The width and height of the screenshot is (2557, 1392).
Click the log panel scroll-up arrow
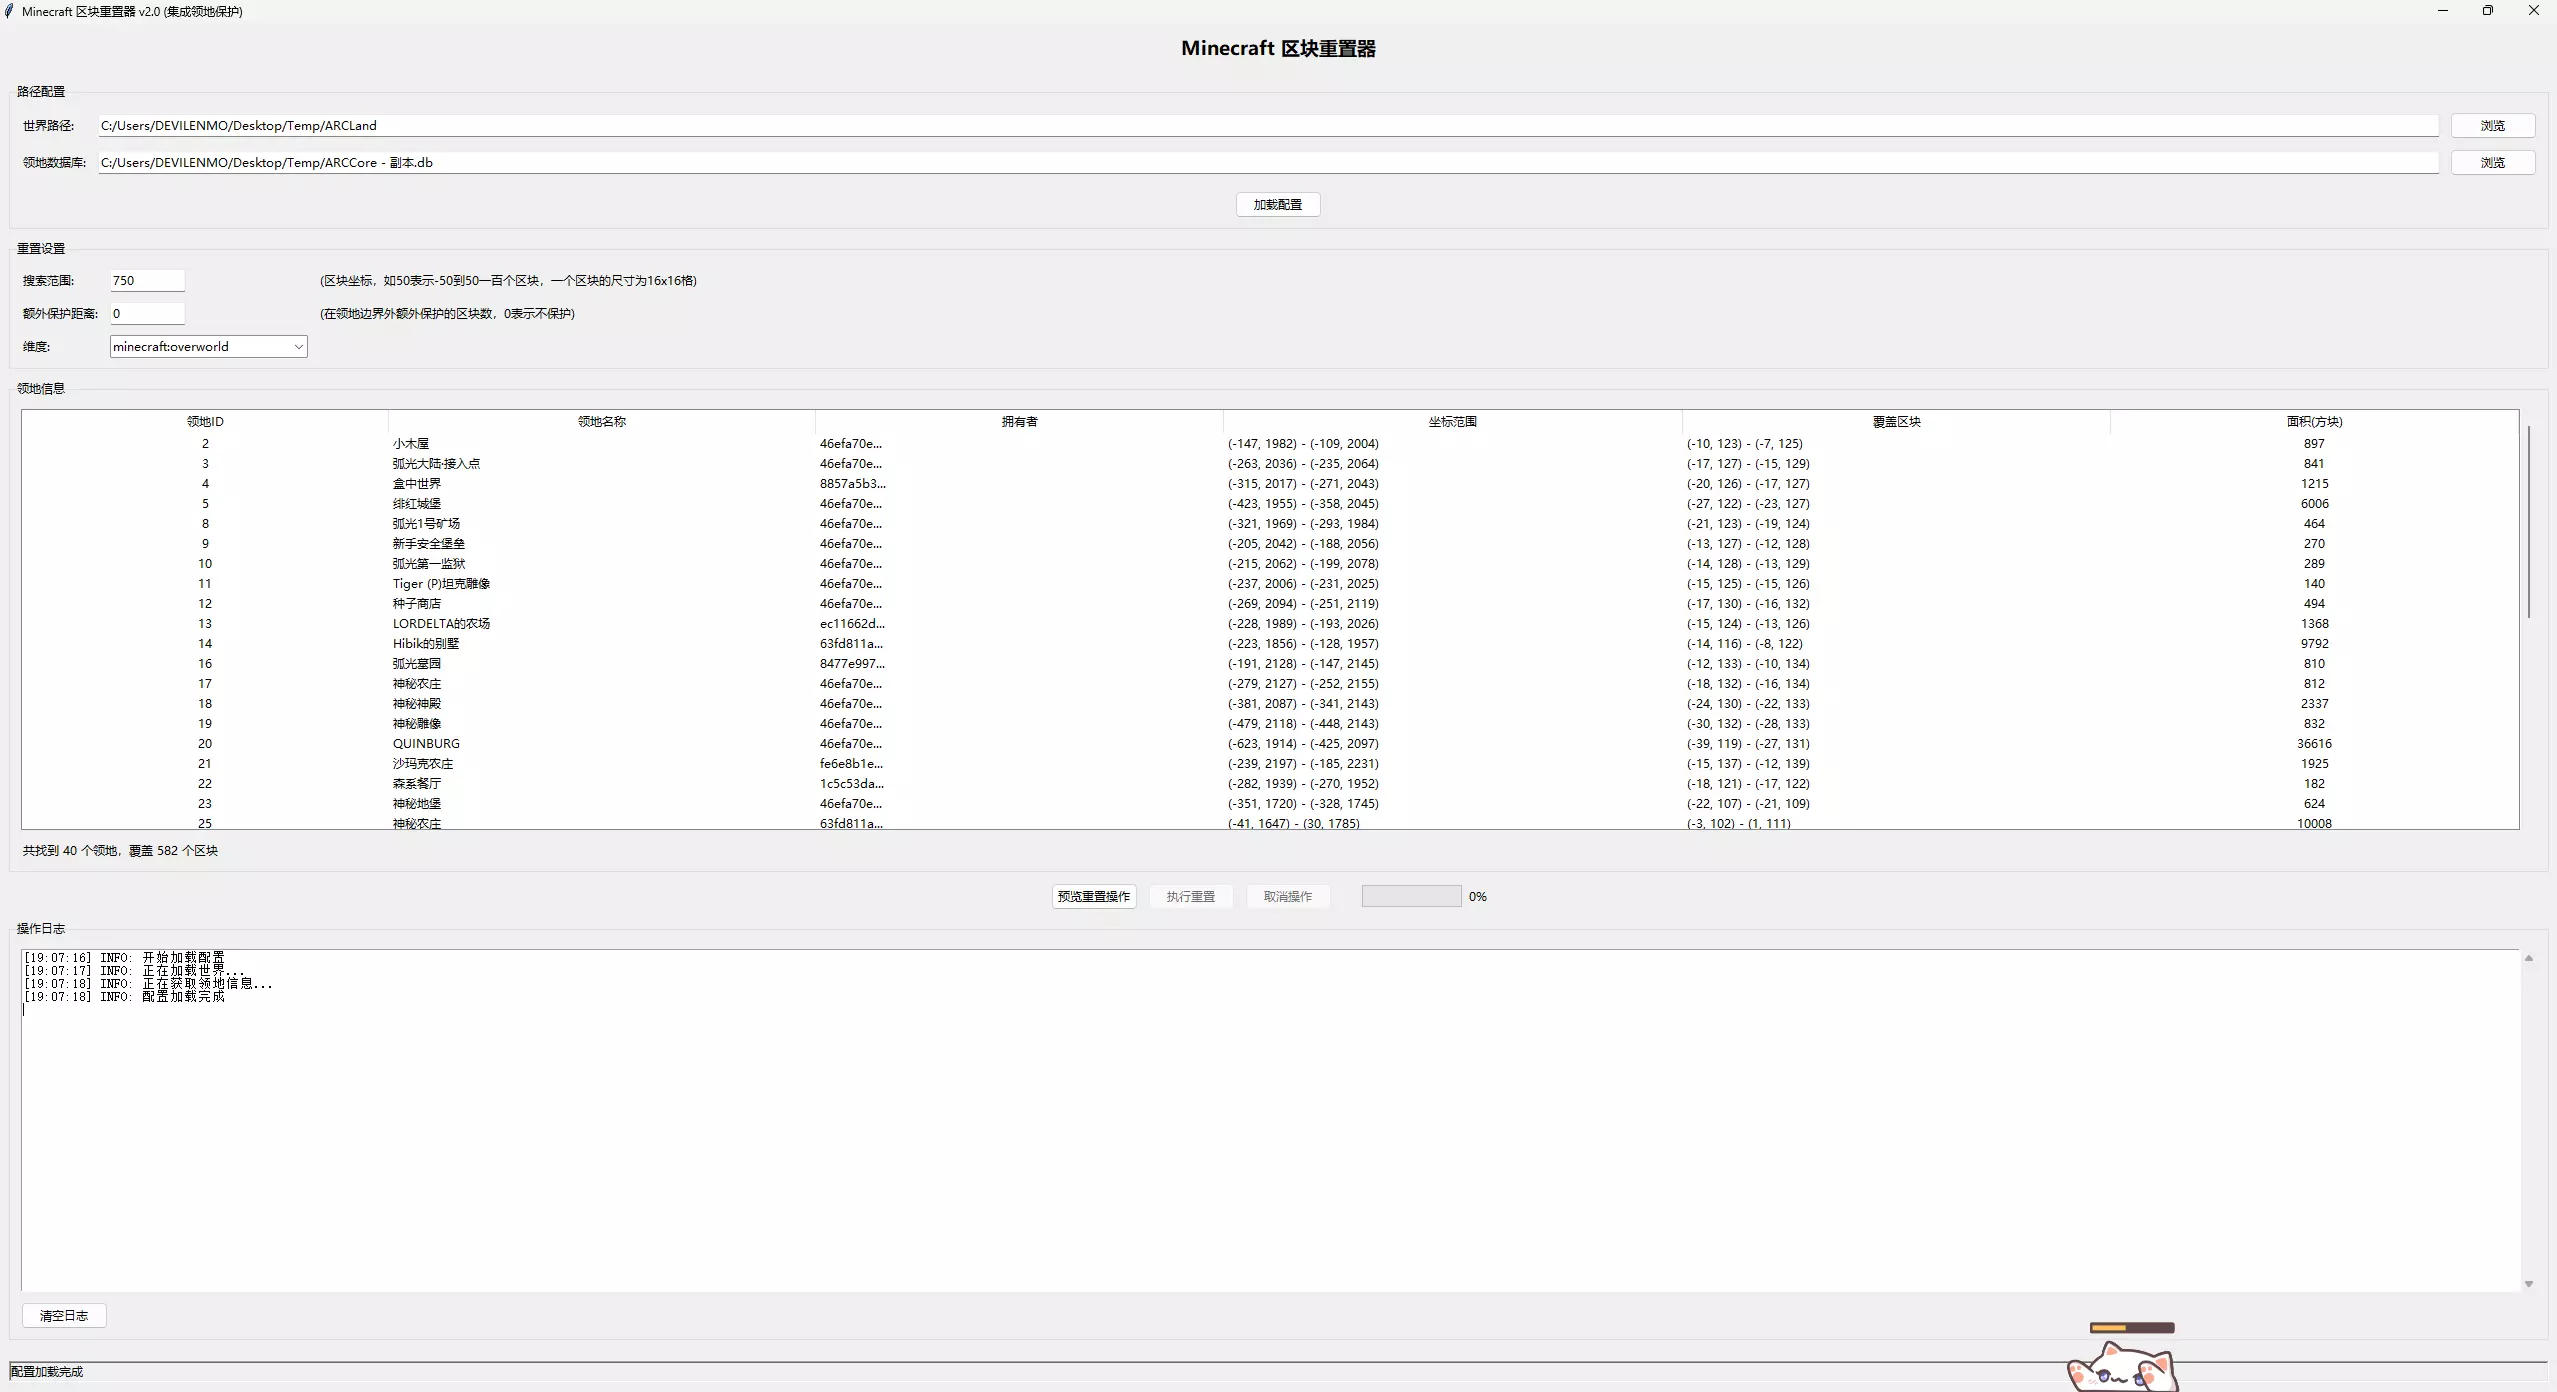pyautogui.click(x=2528, y=958)
